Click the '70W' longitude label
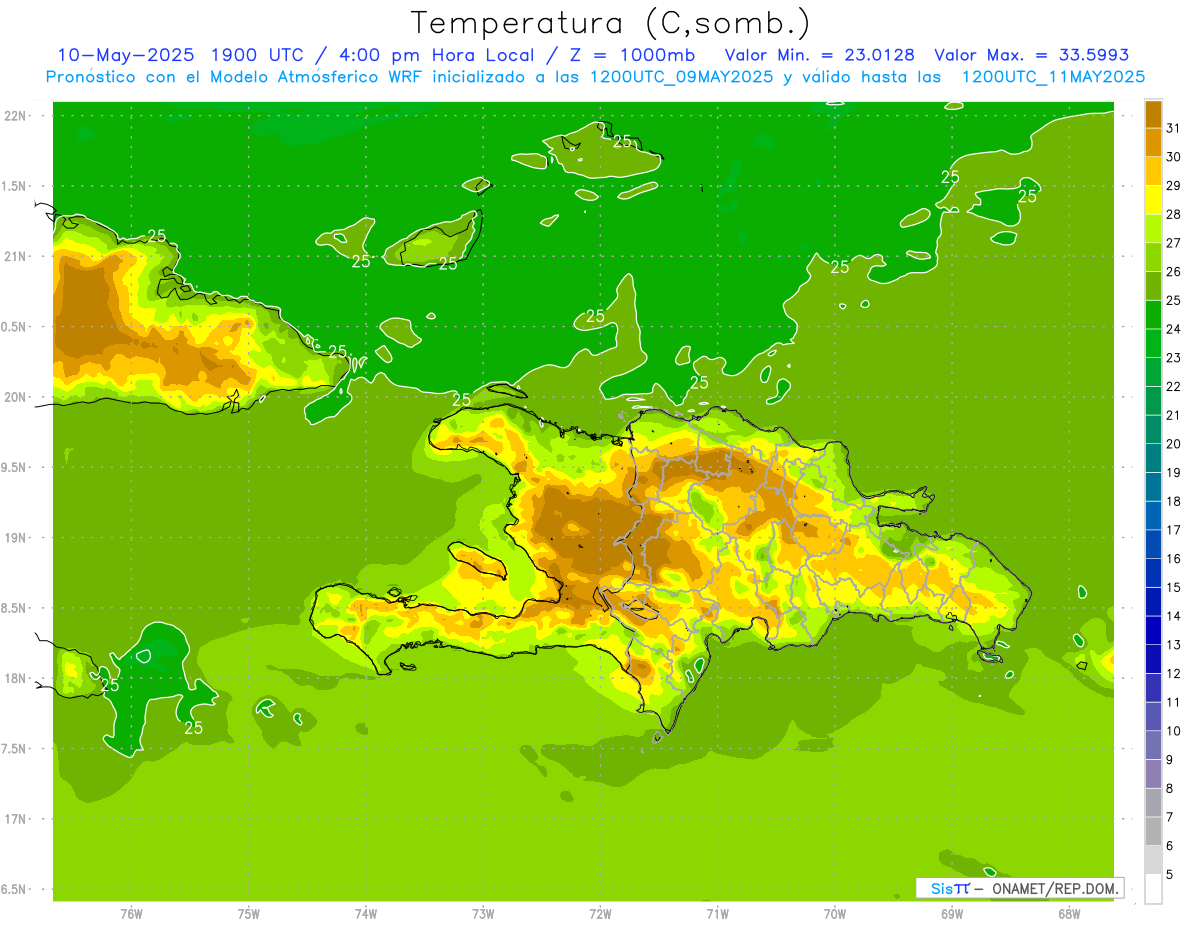 (x=835, y=913)
